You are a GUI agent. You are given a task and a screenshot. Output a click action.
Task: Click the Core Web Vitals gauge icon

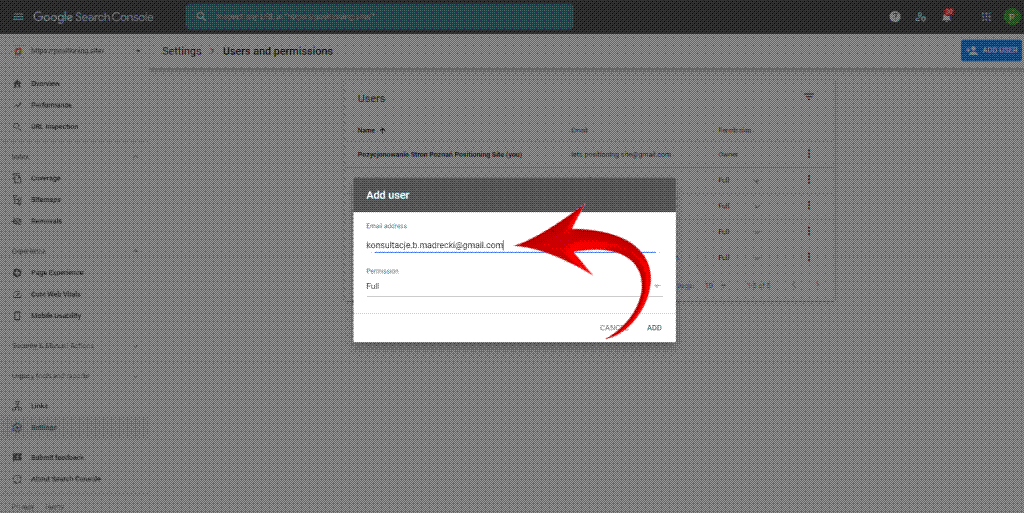[x=18, y=294]
